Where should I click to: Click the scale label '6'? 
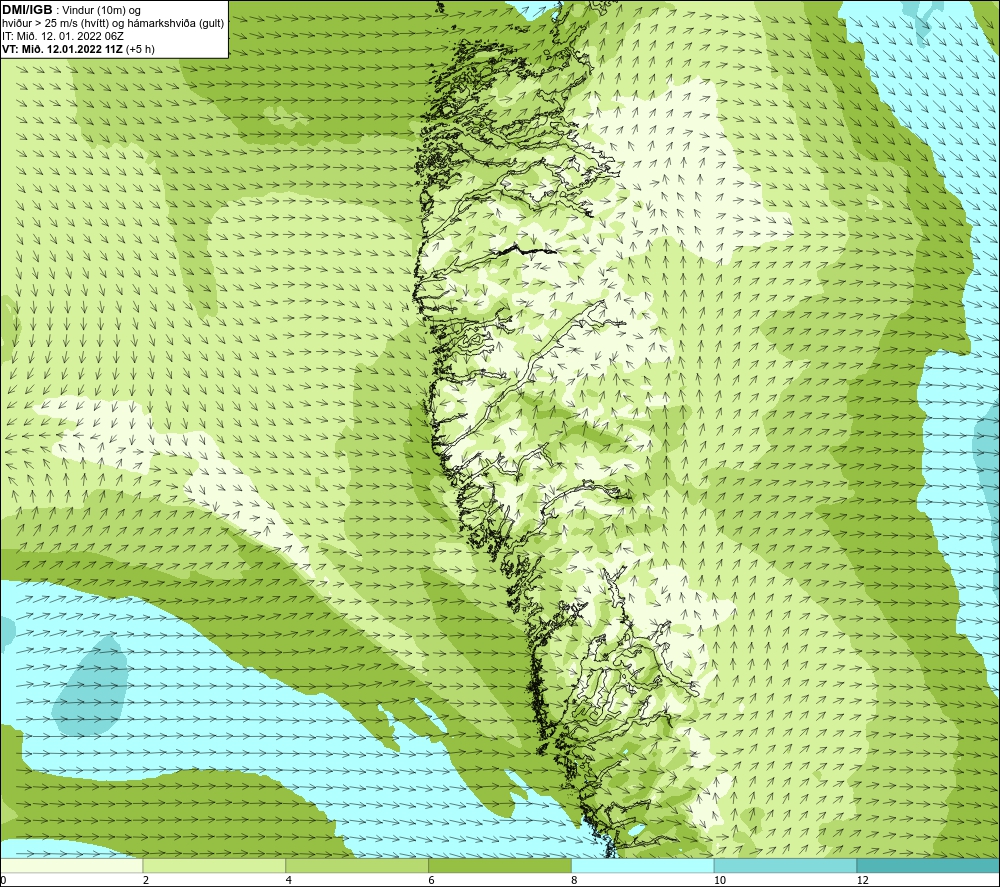point(432,881)
